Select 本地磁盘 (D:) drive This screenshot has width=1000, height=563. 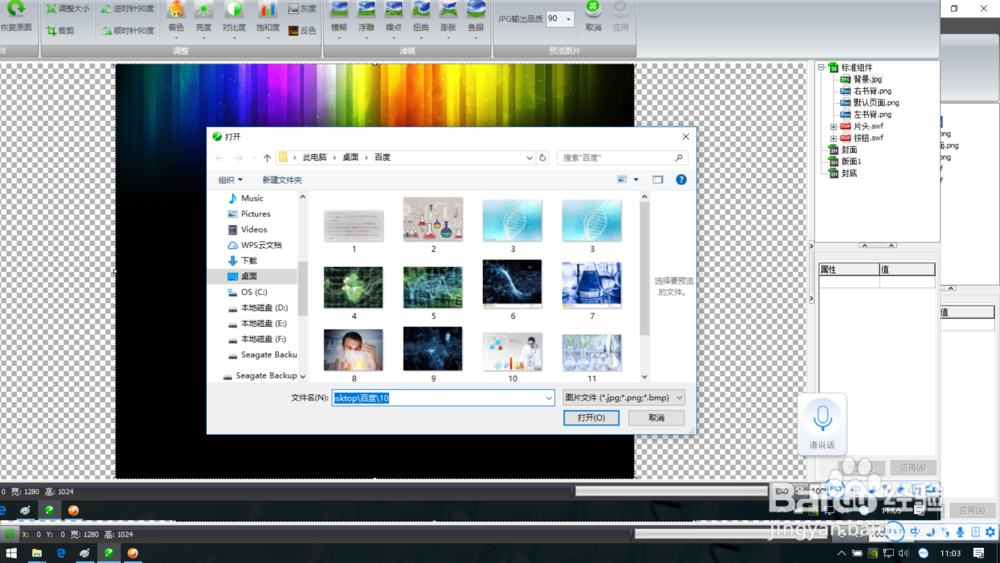[258, 308]
